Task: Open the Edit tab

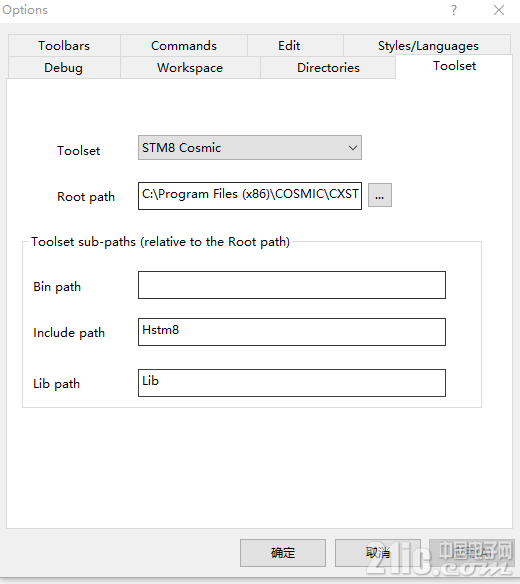Action: coord(289,45)
